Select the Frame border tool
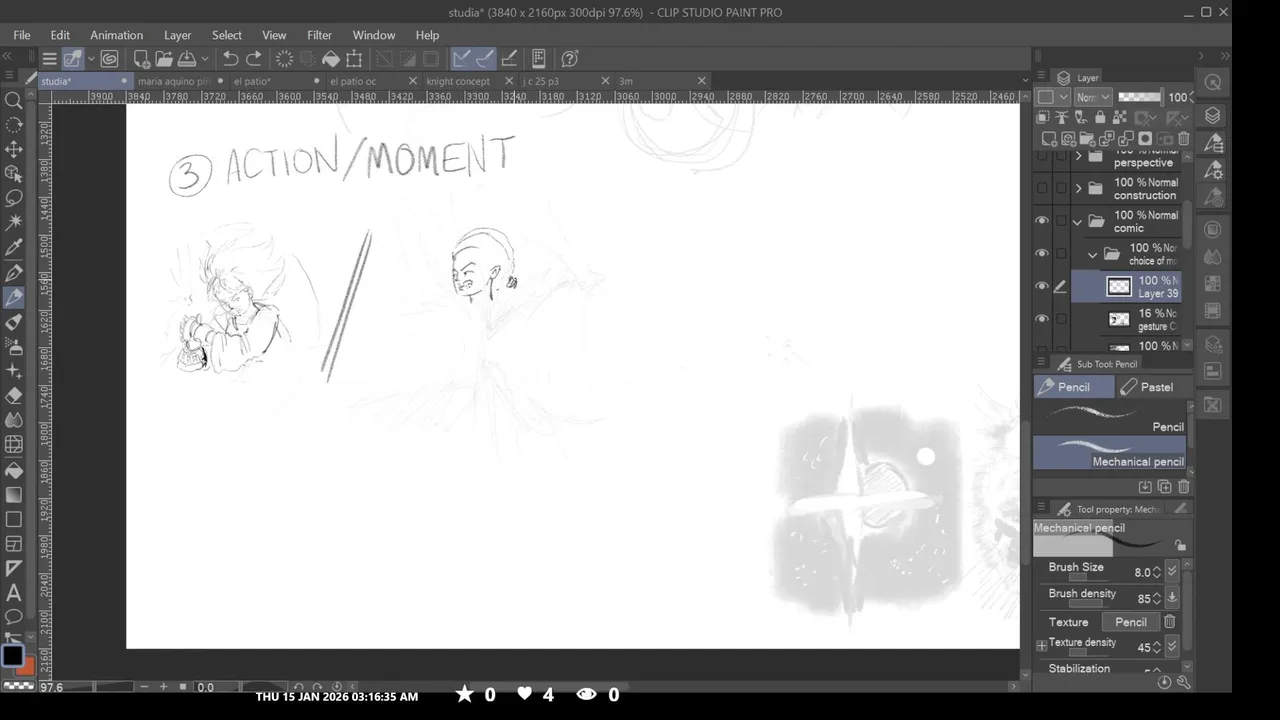The width and height of the screenshot is (1280, 720). (x=14, y=544)
